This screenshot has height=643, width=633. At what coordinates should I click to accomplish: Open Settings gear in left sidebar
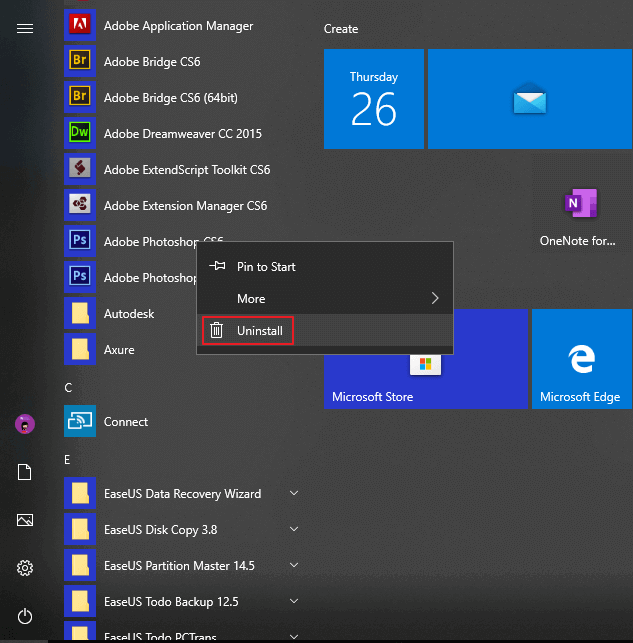[x=25, y=568]
